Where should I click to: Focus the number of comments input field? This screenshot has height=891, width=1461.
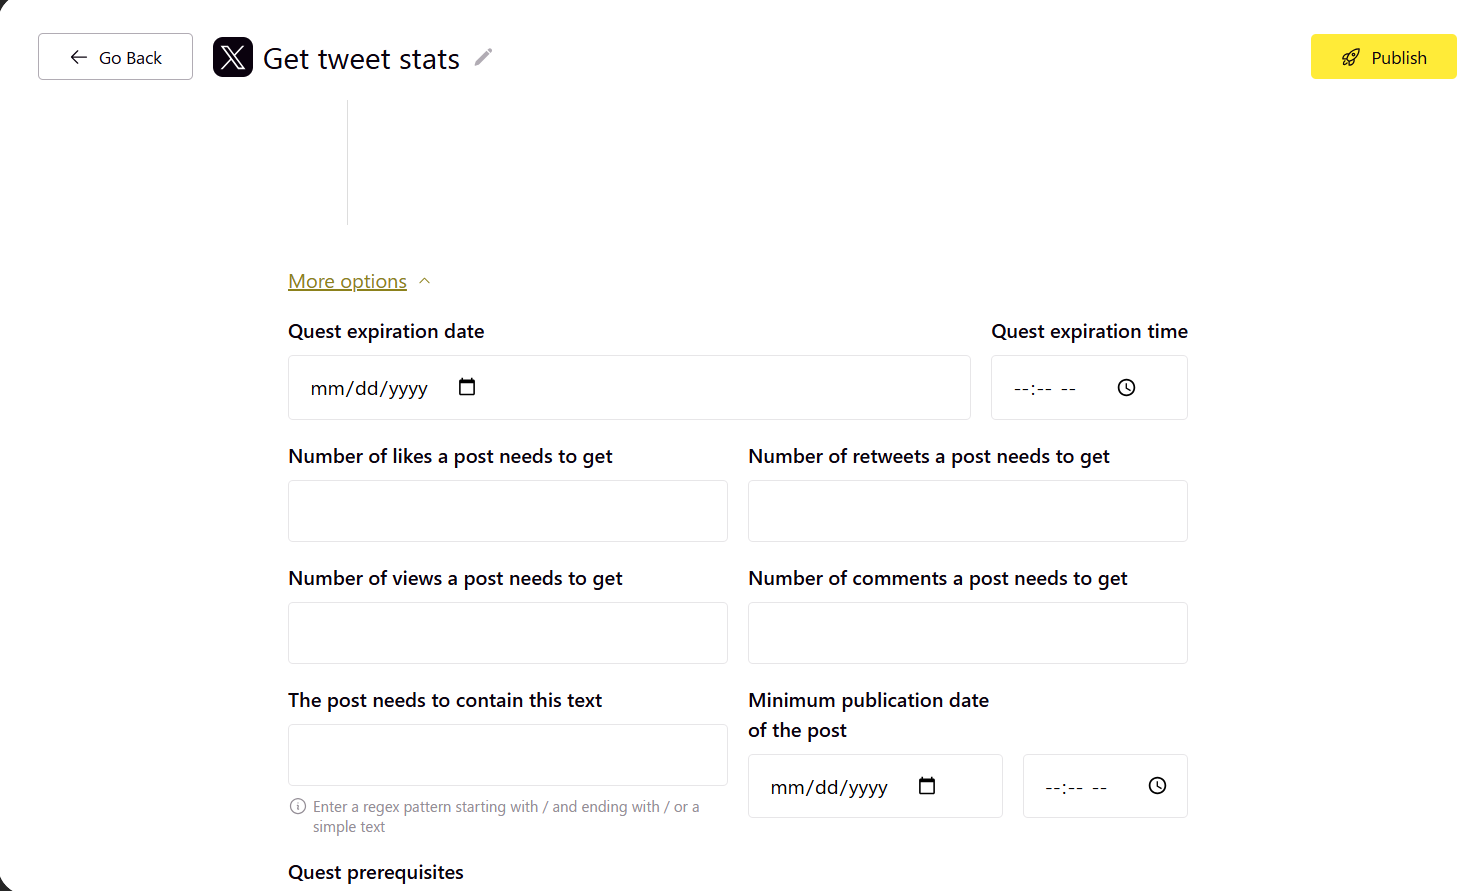pyautogui.click(x=968, y=633)
